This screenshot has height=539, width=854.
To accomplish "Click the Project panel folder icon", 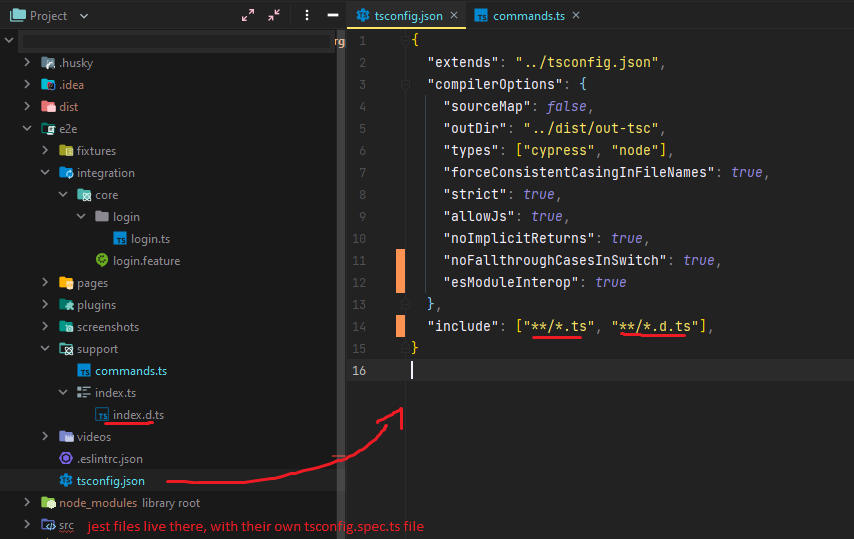I will [18, 15].
